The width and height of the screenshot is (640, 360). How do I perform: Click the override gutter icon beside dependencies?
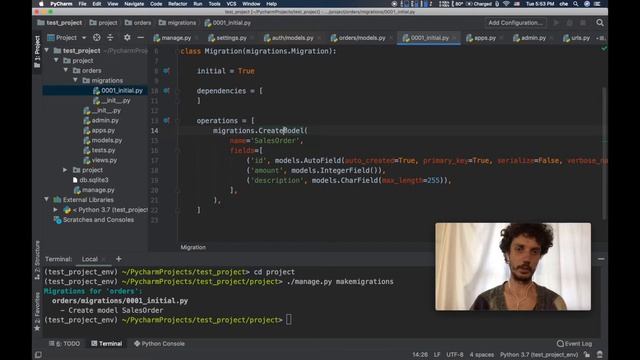(x=166, y=91)
